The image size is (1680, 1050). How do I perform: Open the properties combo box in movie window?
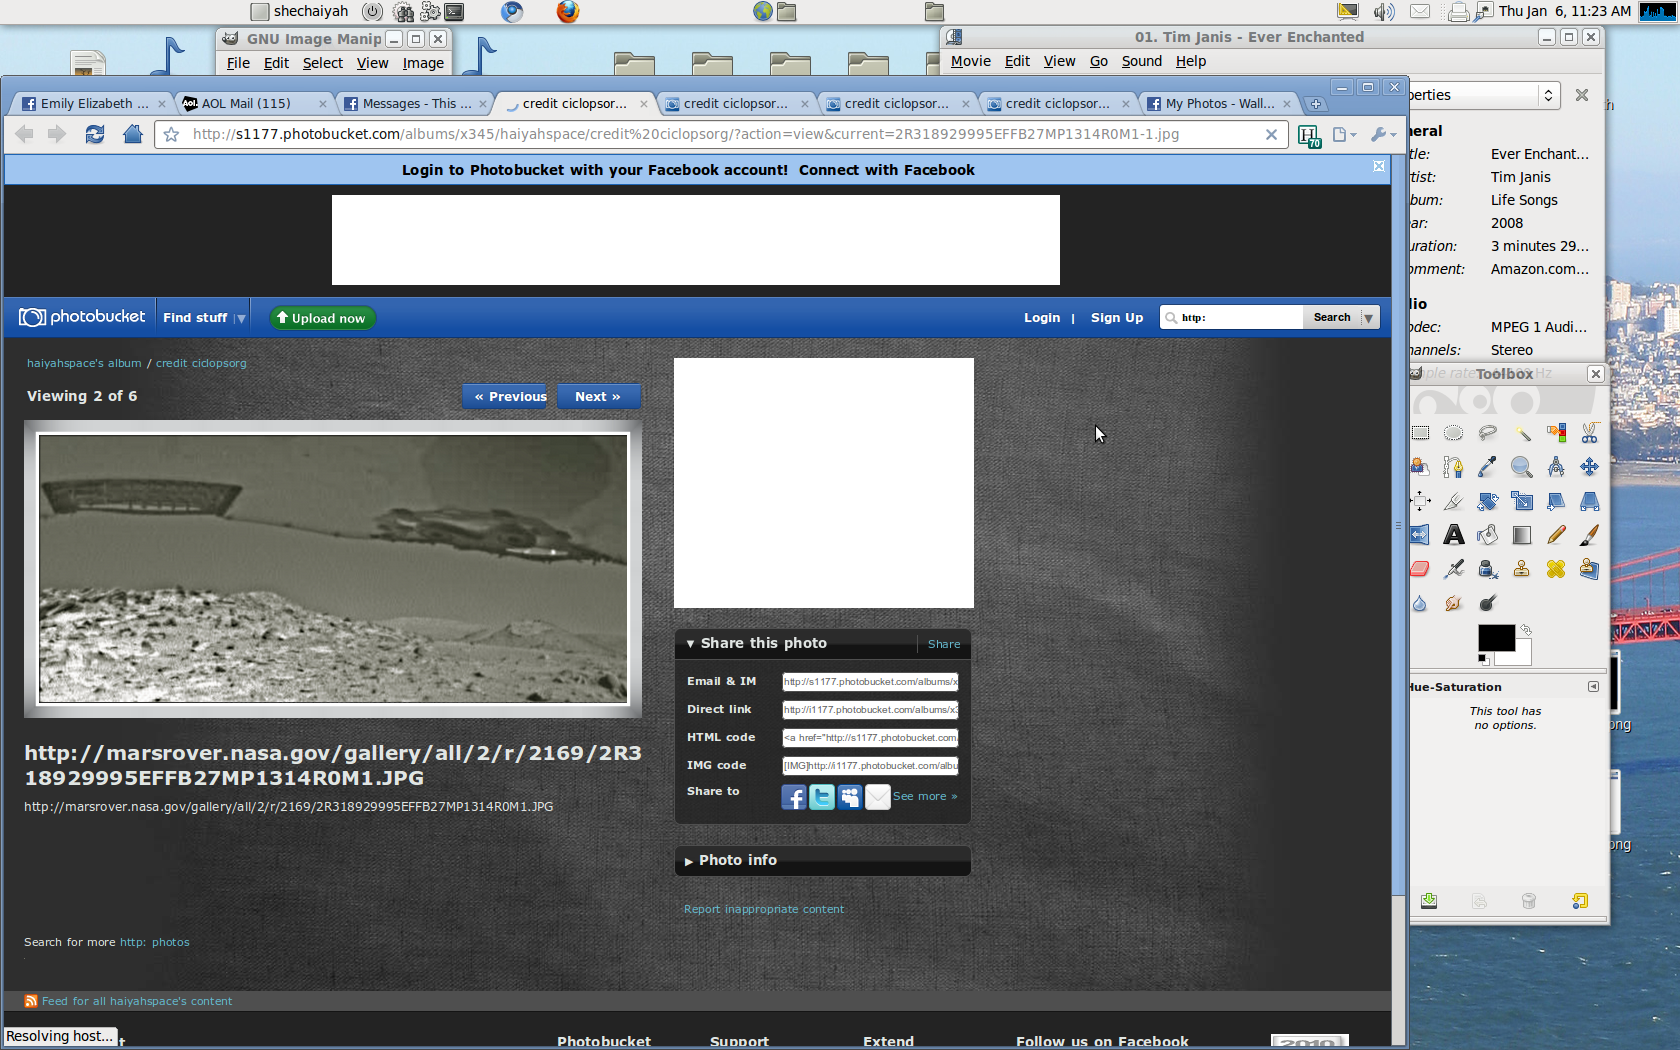(1485, 95)
